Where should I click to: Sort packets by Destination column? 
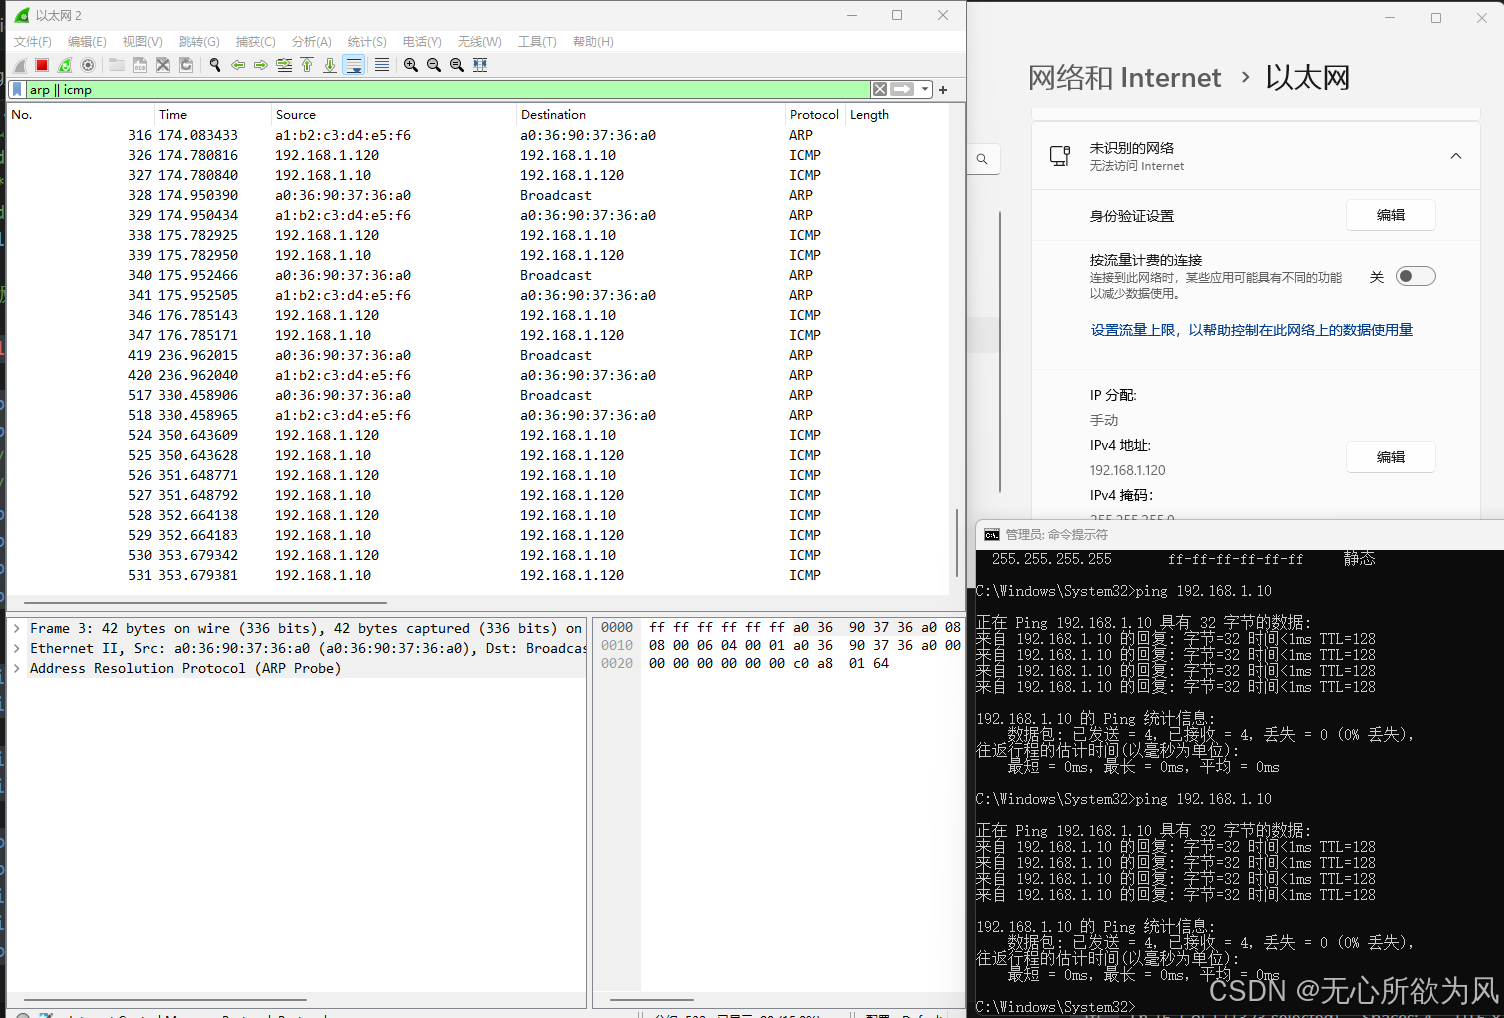tap(651, 115)
